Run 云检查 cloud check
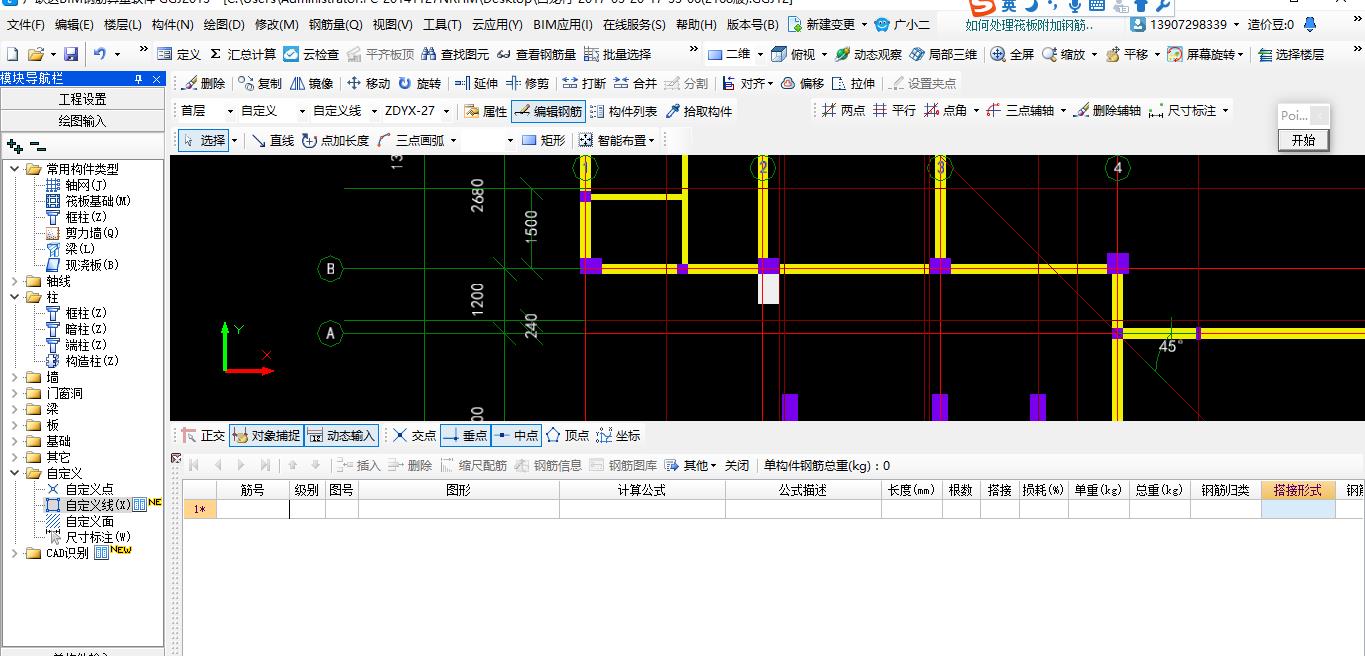The image size is (1365, 656). [x=311, y=54]
